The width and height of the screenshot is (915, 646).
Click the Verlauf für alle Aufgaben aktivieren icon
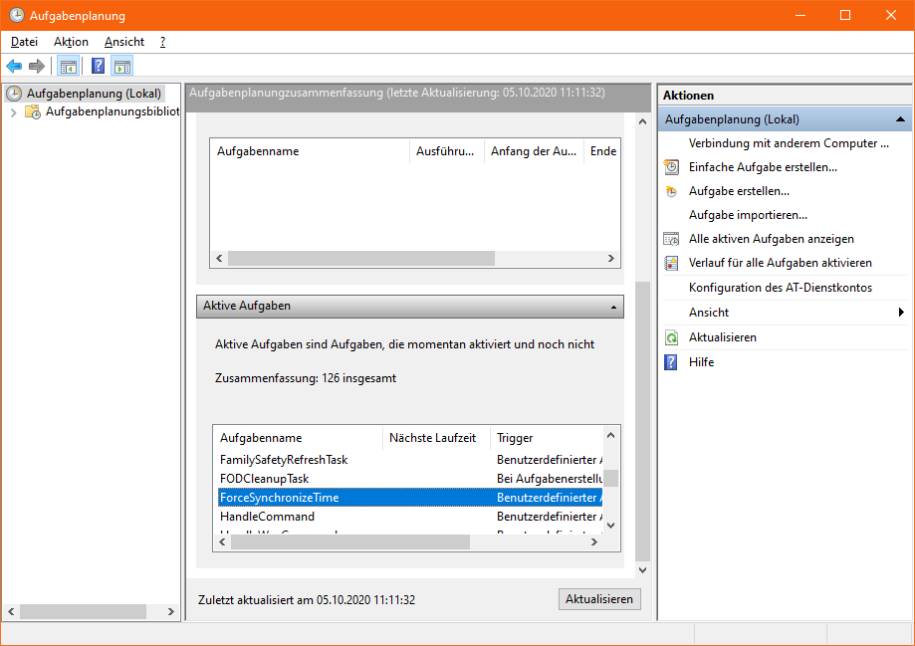(672, 263)
